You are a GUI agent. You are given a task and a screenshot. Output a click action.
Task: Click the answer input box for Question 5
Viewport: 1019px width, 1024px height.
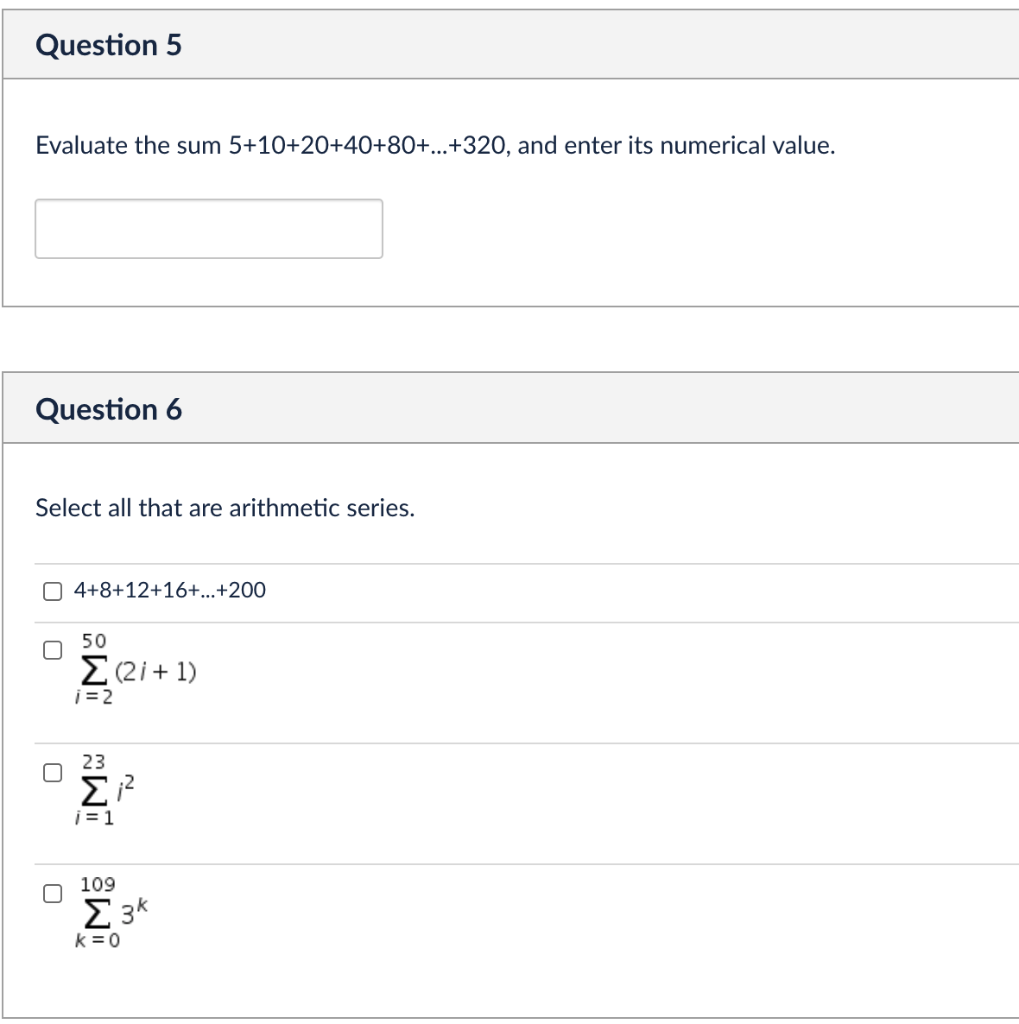208,228
